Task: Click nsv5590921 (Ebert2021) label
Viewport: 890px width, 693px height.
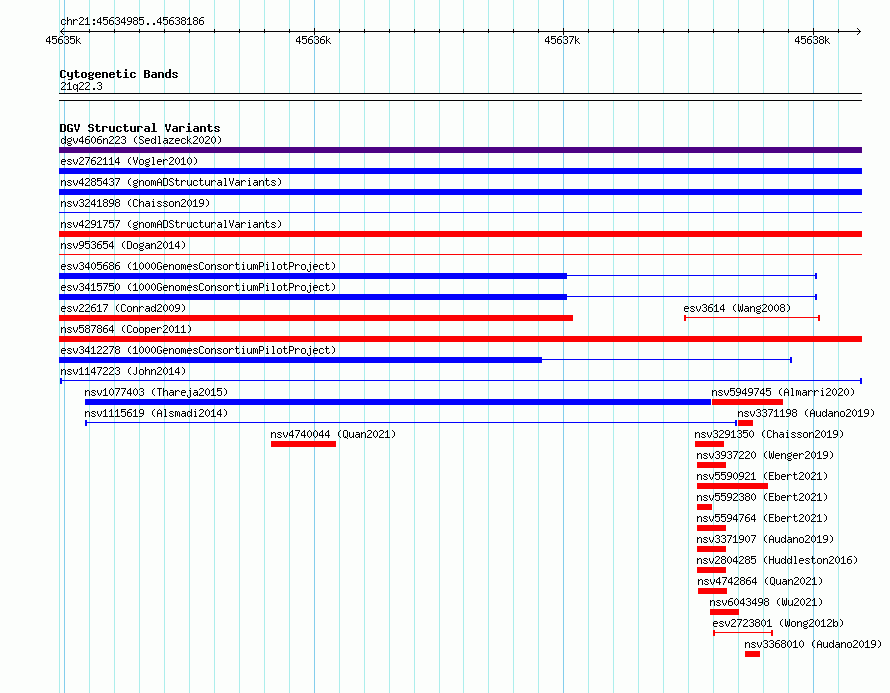Action: pyautogui.click(x=762, y=476)
